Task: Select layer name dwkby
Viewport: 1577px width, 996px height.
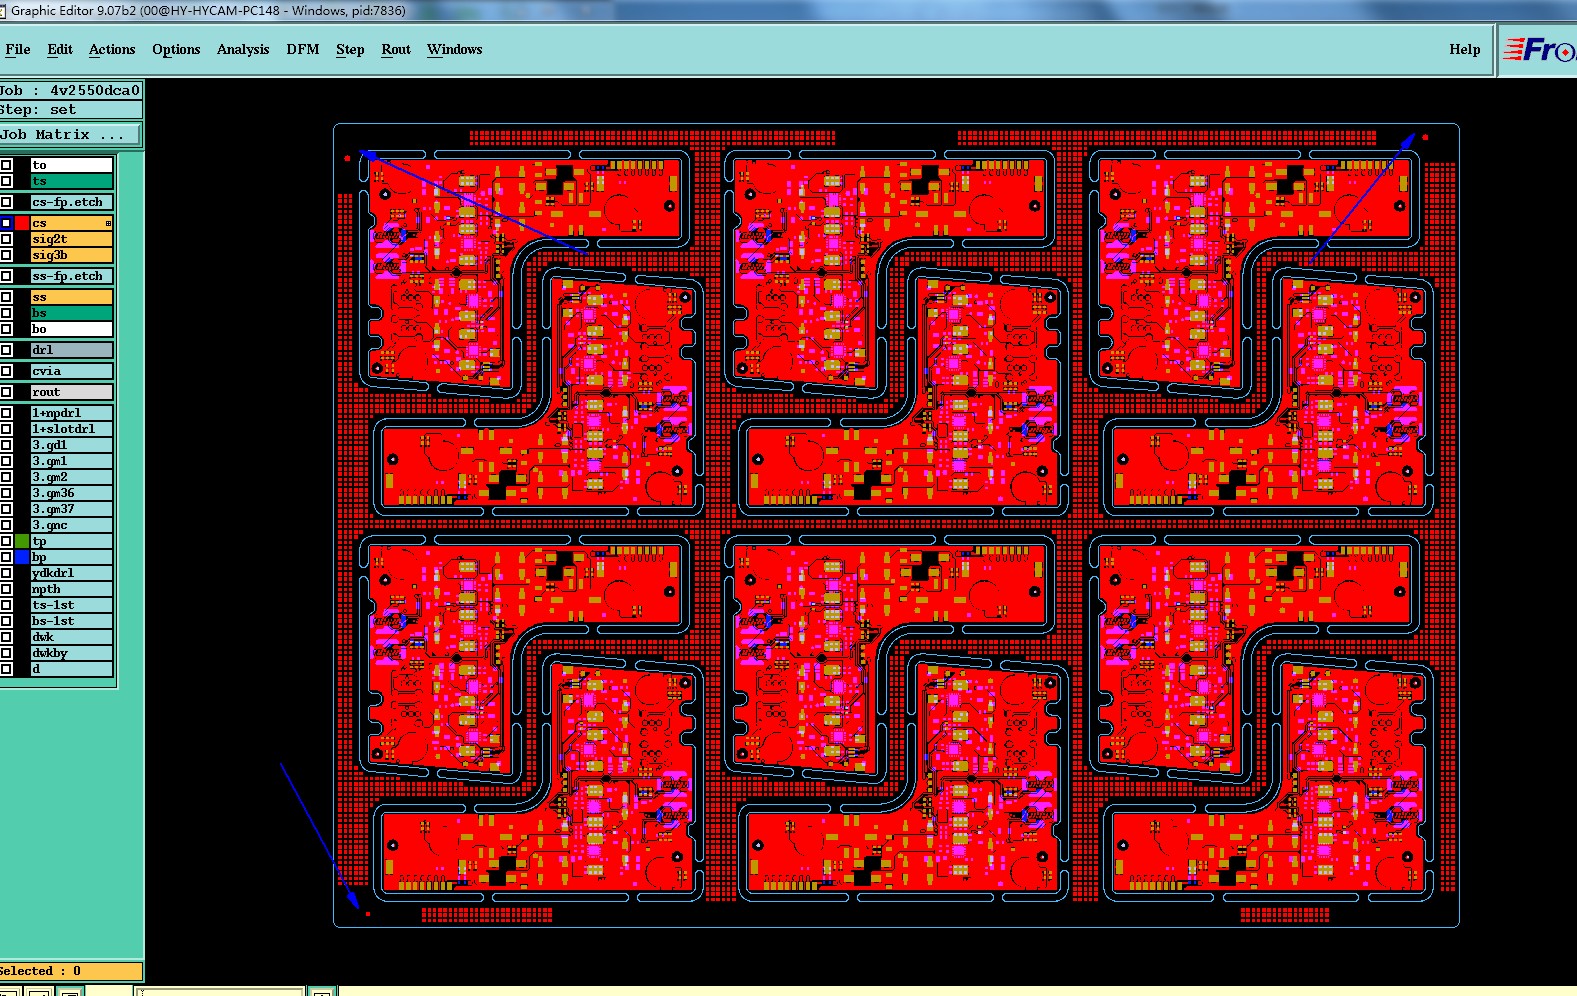Action: pos(72,653)
